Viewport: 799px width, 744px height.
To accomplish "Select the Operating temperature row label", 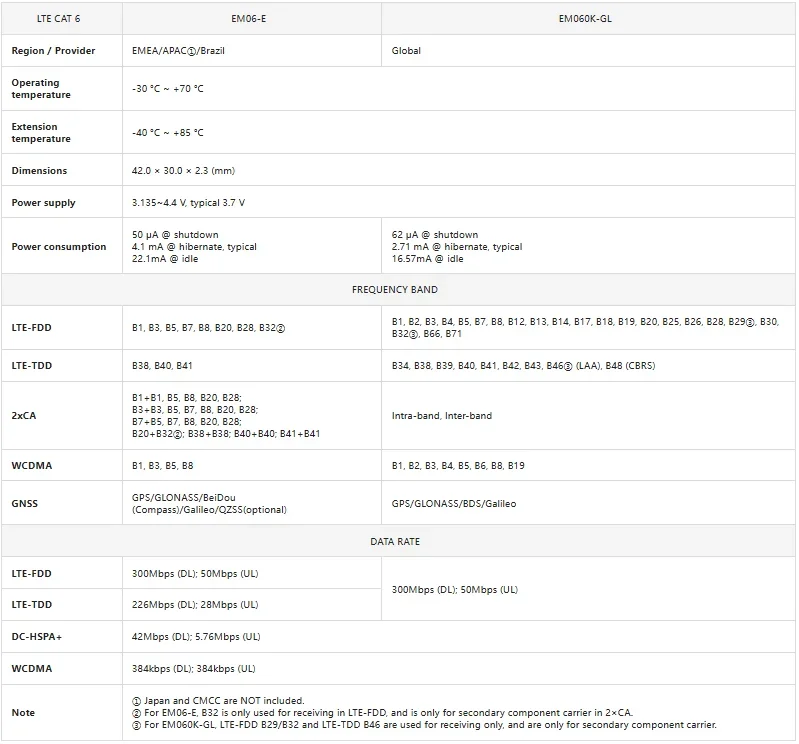I will 41,89.
